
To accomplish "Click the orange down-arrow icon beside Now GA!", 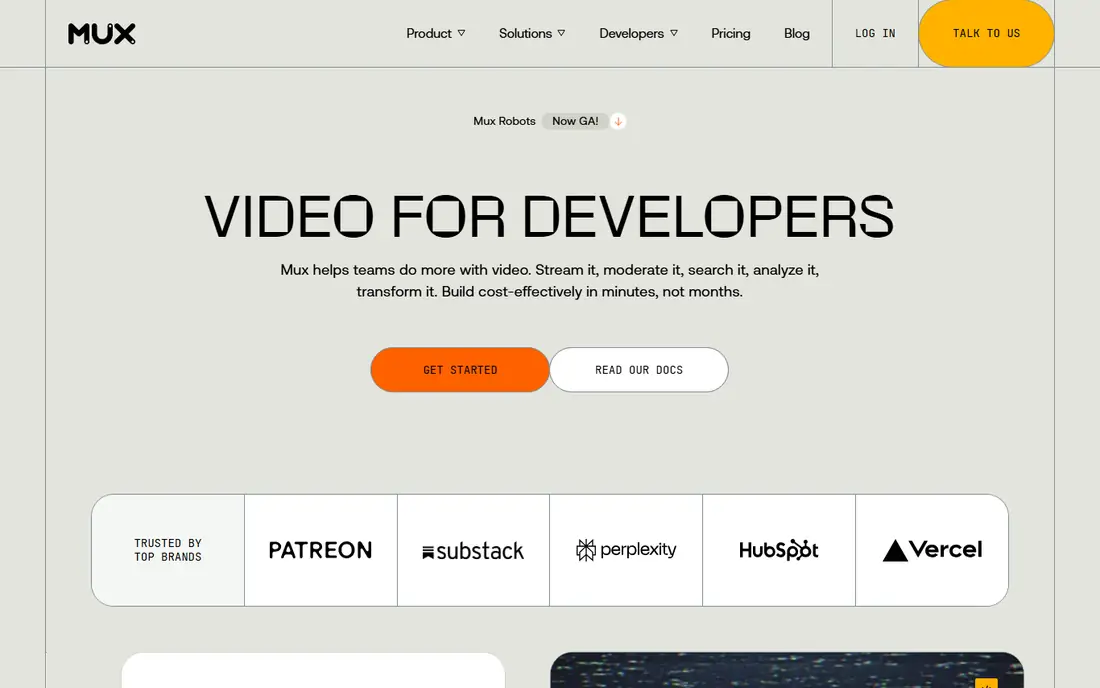I will 618,121.
